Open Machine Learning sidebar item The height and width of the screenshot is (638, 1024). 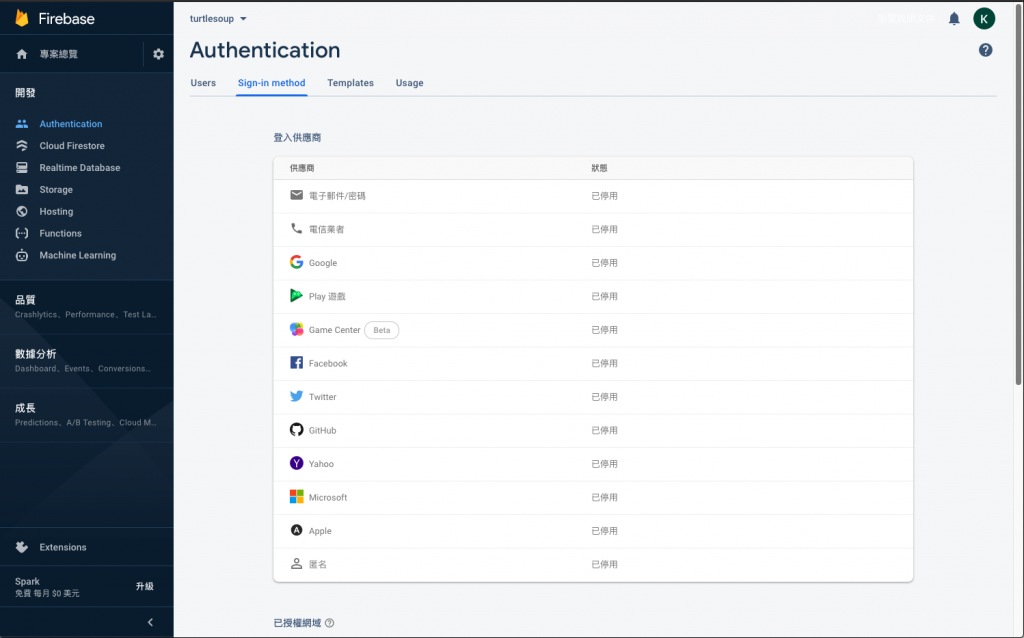77,256
